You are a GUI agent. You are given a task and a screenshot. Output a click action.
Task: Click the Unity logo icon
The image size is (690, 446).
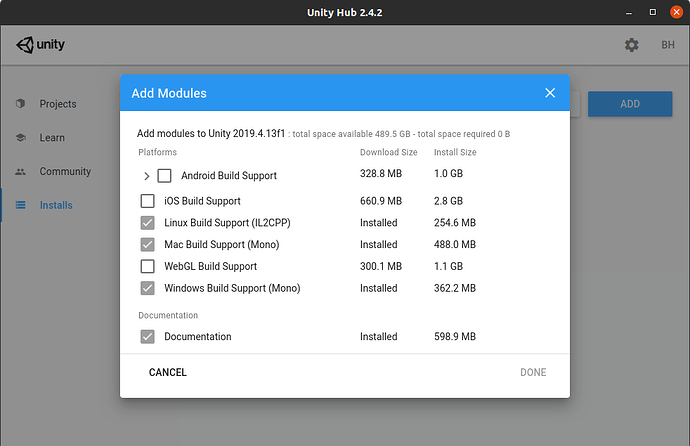[24, 45]
